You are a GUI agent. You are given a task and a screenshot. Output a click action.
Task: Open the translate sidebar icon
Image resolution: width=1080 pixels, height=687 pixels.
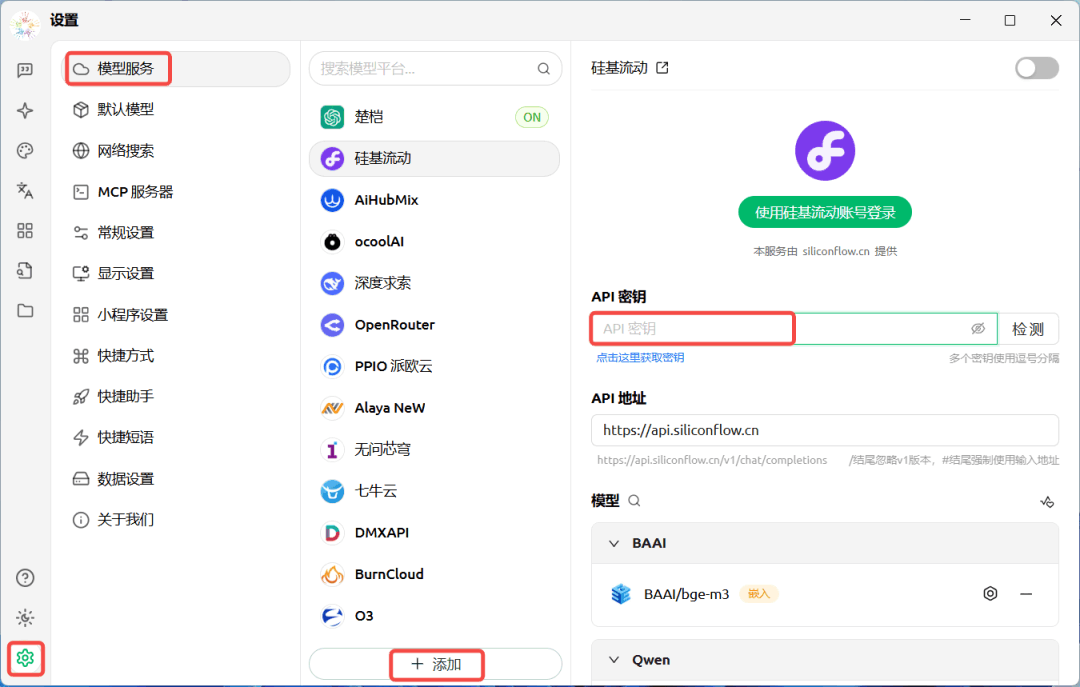click(x=25, y=190)
